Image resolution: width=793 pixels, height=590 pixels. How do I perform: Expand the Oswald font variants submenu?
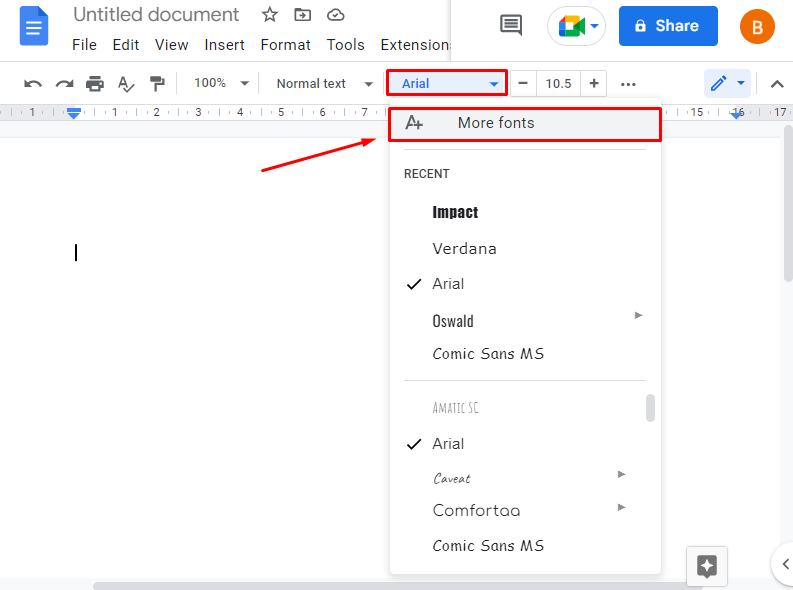pos(638,316)
